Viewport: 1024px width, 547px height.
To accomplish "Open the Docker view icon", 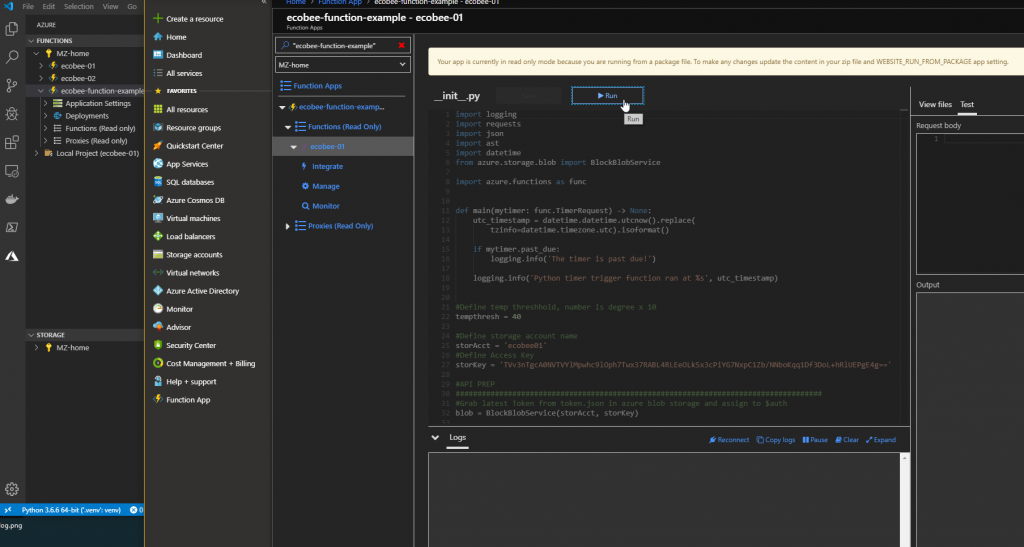I will pyautogui.click(x=12, y=199).
